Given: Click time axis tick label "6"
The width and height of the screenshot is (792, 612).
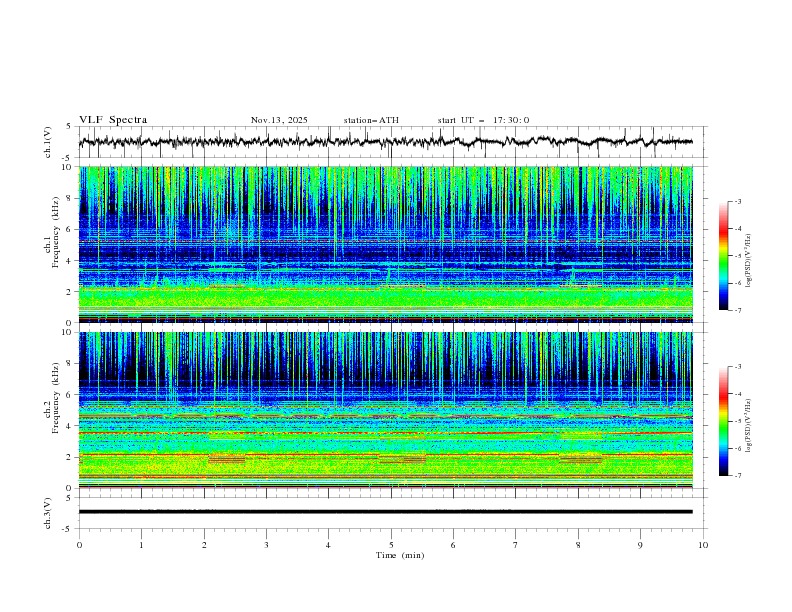Looking at the screenshot, I should tap(454, 545).
